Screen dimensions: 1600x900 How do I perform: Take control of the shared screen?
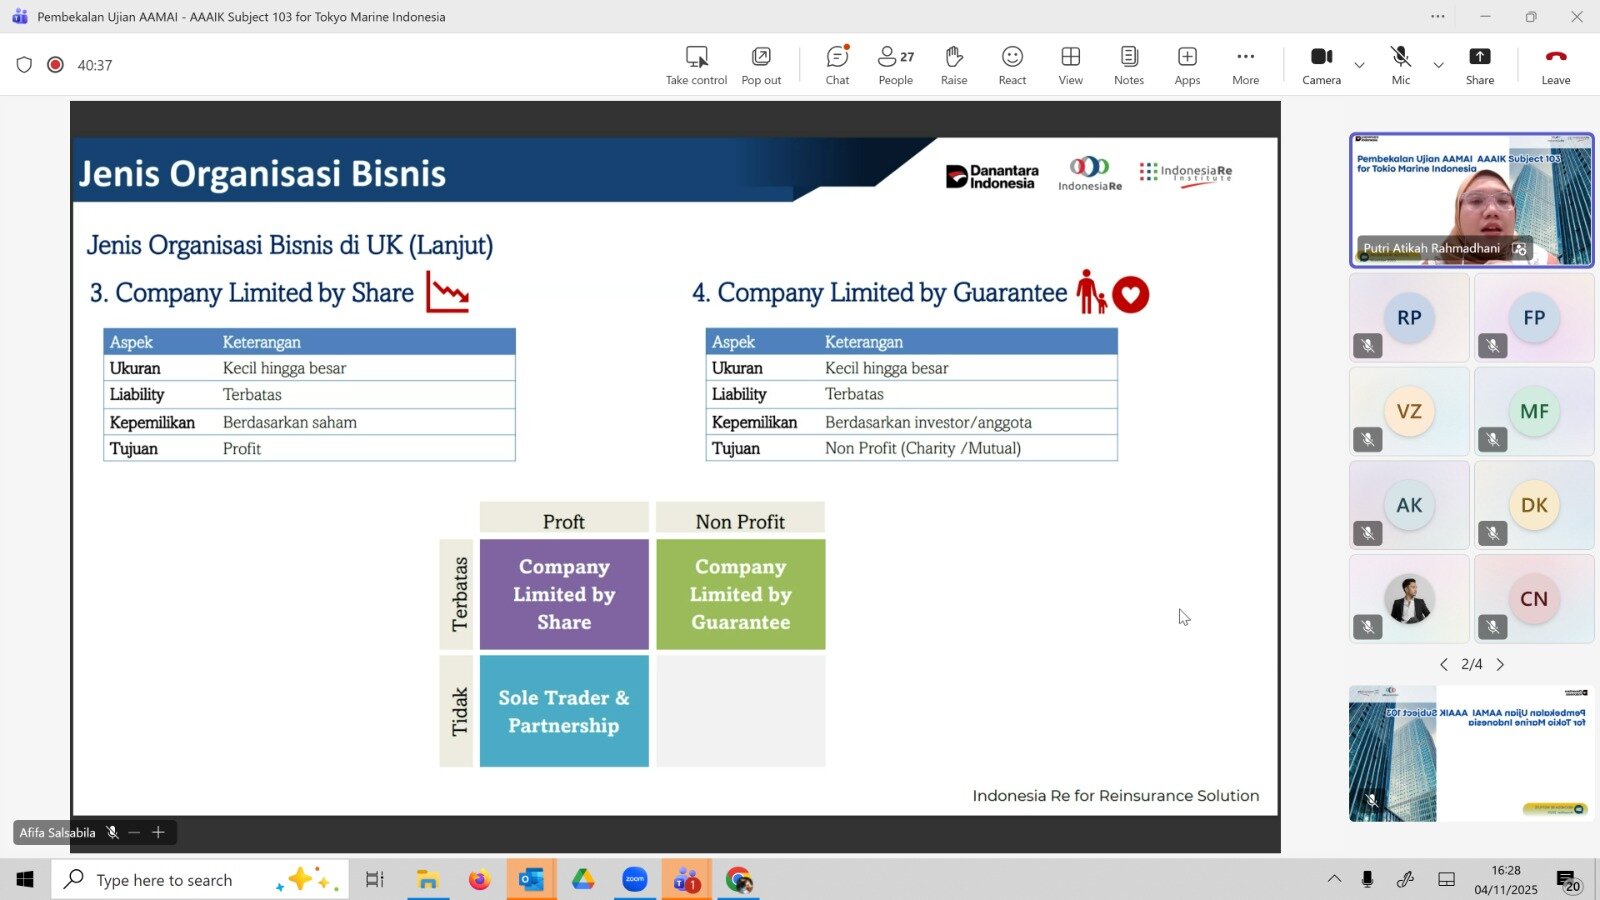click(696, 65)
